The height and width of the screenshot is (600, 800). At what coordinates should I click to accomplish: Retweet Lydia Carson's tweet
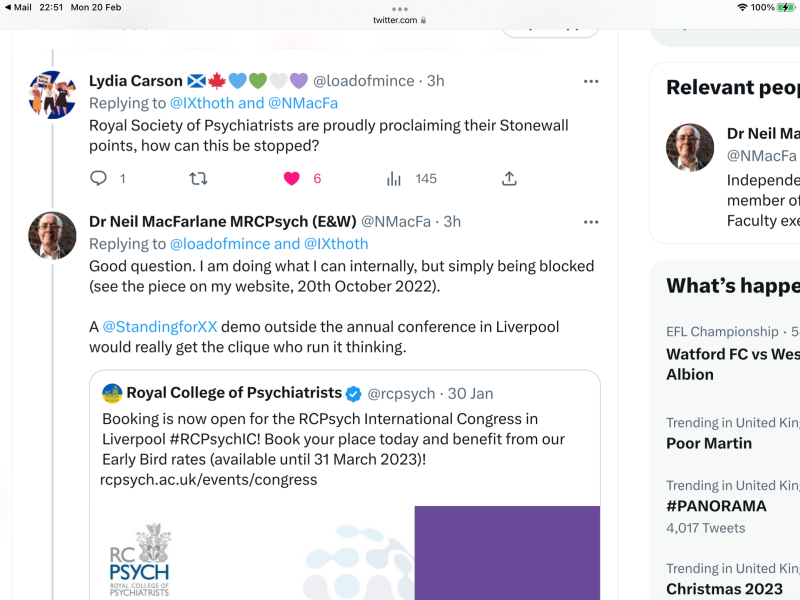(x=198, y=178)
